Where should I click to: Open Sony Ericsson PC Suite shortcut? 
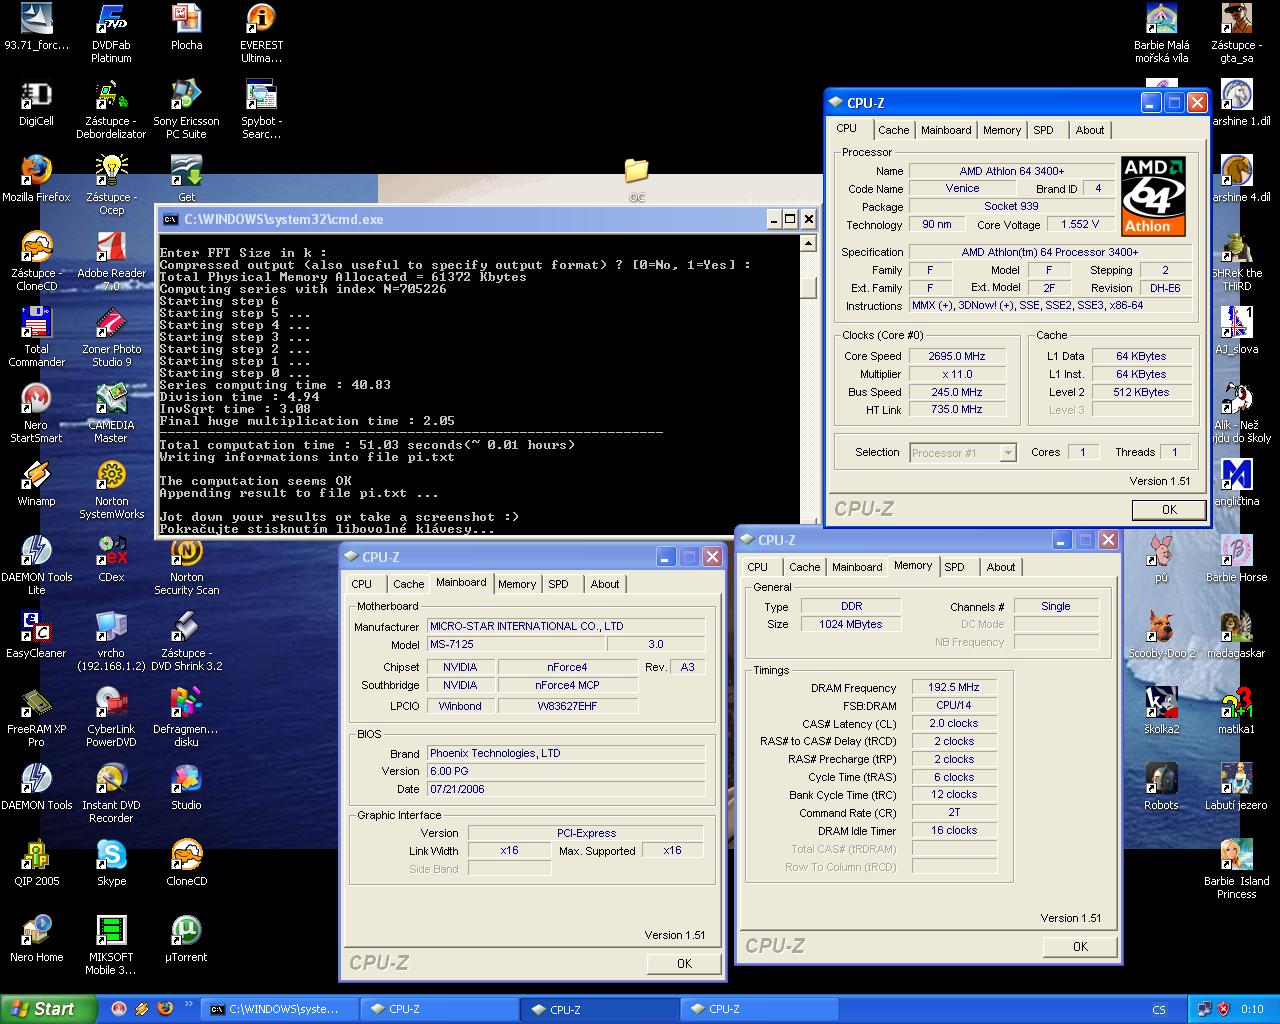tap(186, 109)
